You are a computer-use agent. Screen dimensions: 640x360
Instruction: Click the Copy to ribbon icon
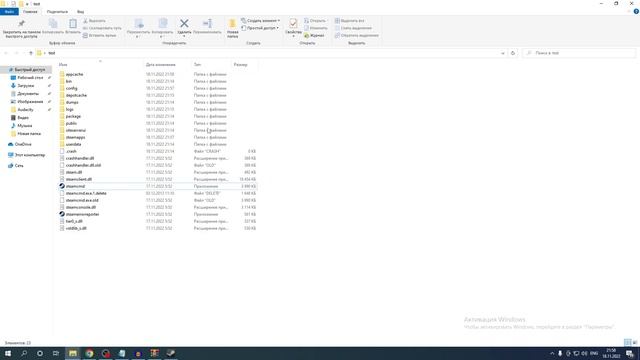tap(162, 24)
